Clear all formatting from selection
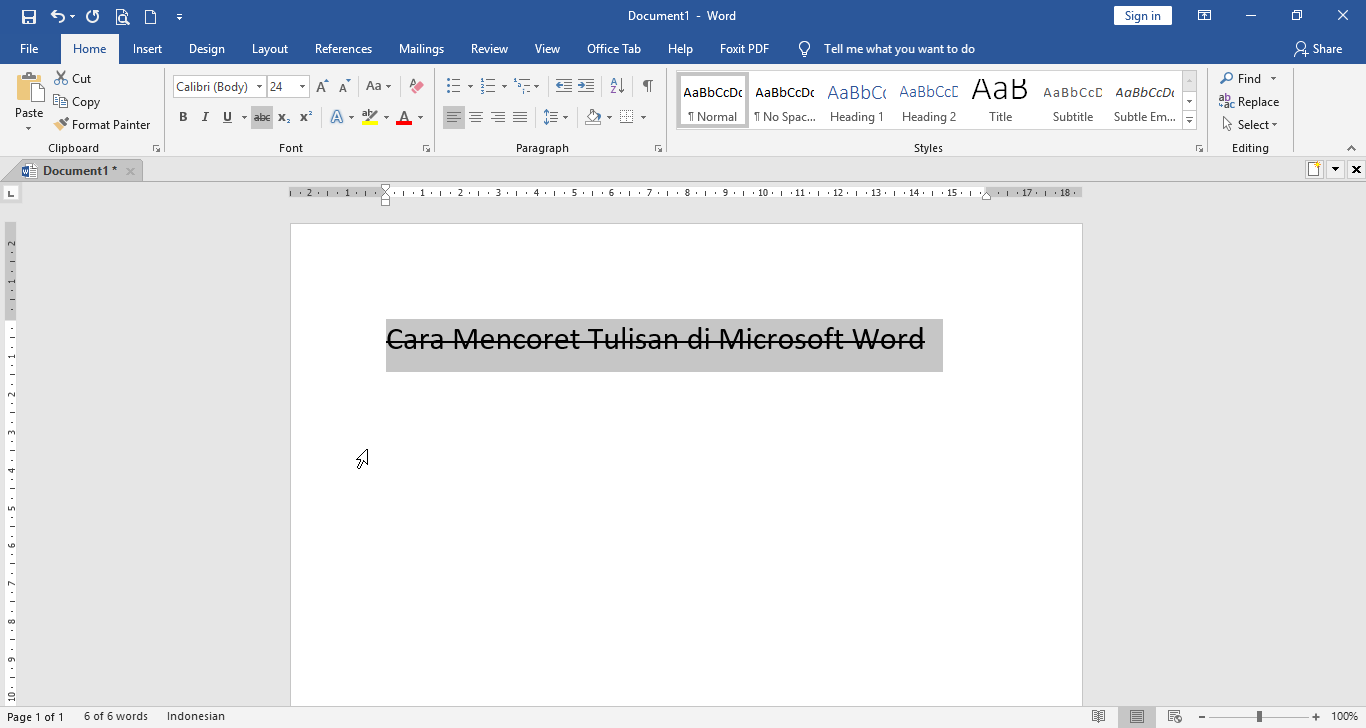 (417, 87)
